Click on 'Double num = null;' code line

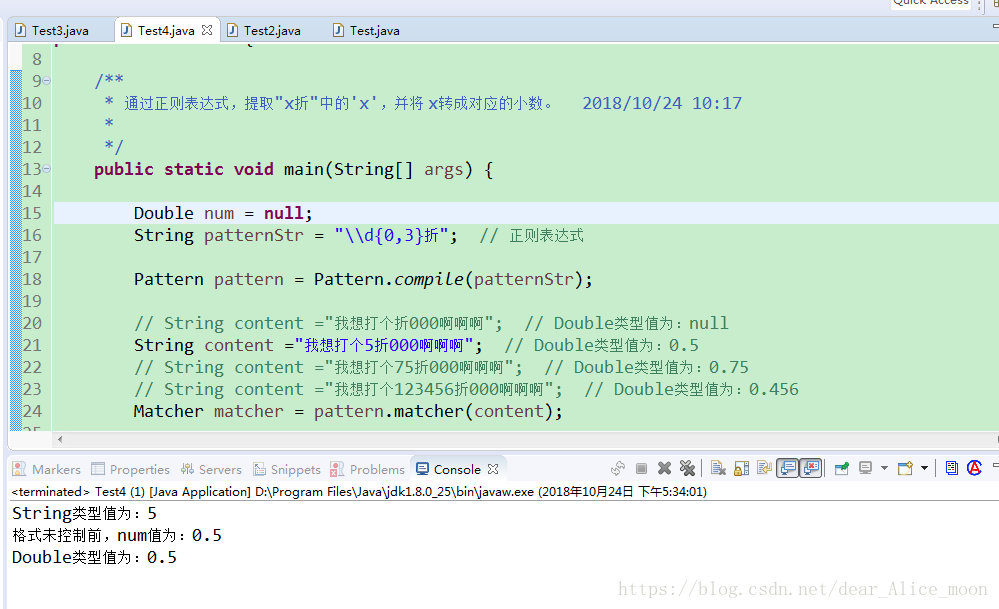(x=223, y=213)
